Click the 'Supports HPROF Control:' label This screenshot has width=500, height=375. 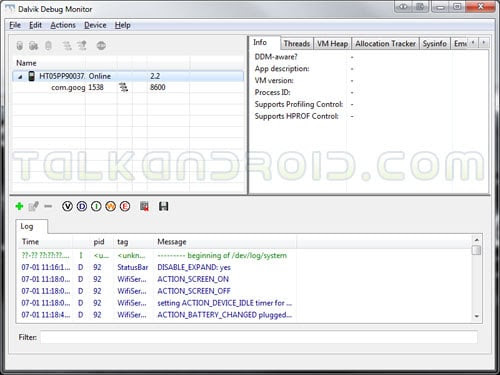click(297, 116)
